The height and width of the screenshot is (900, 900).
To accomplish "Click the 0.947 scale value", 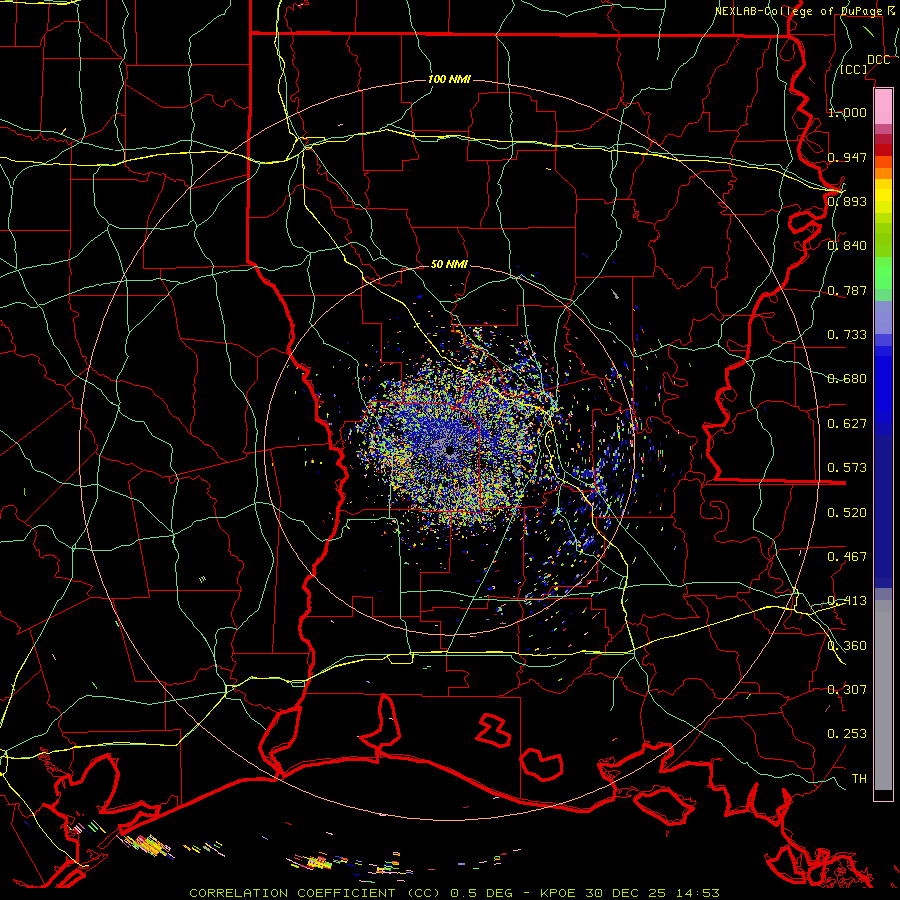I will (x=847, y=157).
